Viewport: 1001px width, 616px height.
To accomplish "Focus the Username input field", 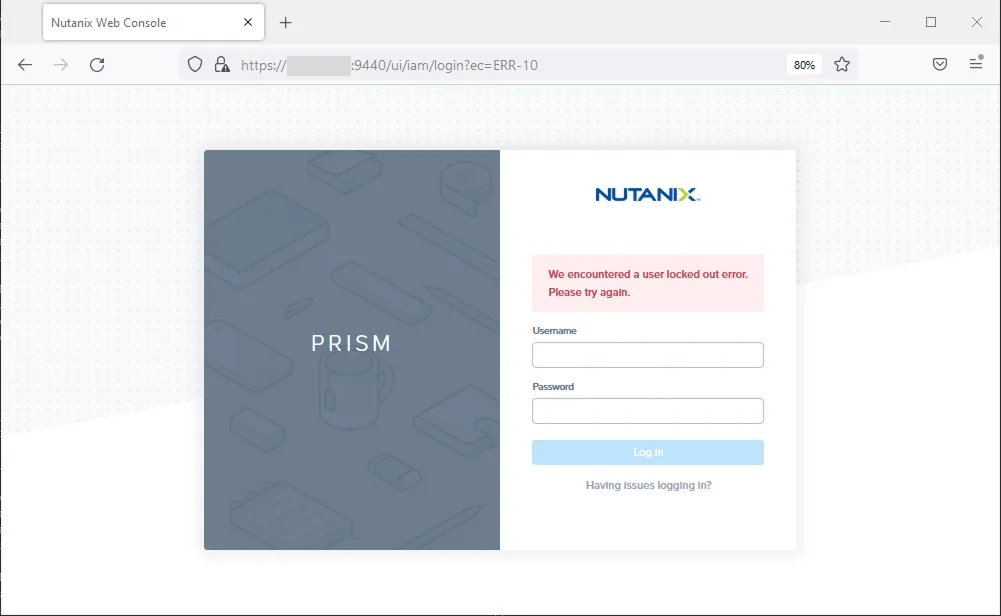I will click(648, 355).
